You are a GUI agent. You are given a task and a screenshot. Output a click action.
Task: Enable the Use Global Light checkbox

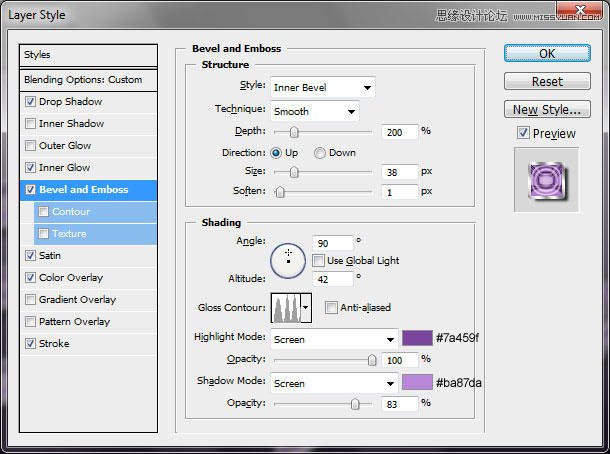[318, 260]
